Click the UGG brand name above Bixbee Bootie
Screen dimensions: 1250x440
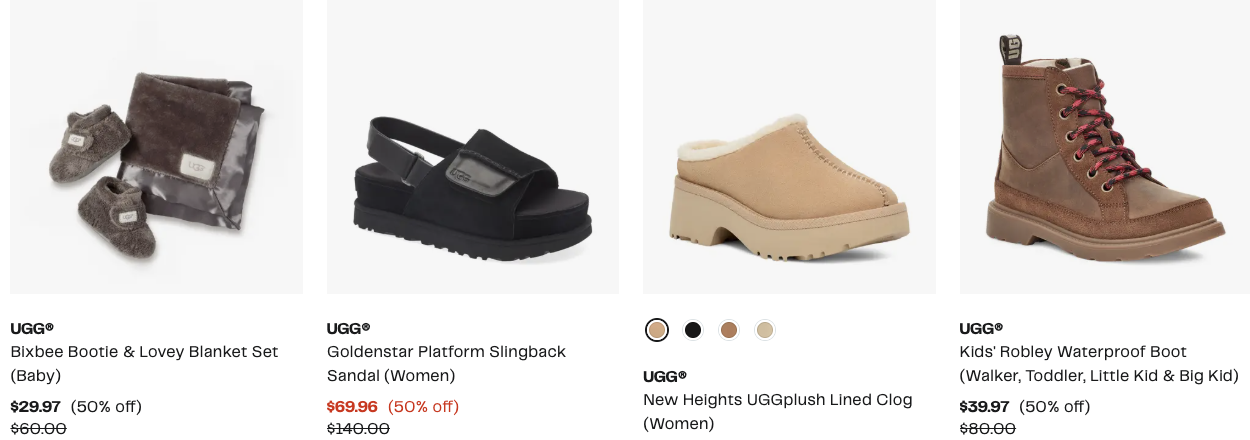pyautogui.click(x=32, y=328)
